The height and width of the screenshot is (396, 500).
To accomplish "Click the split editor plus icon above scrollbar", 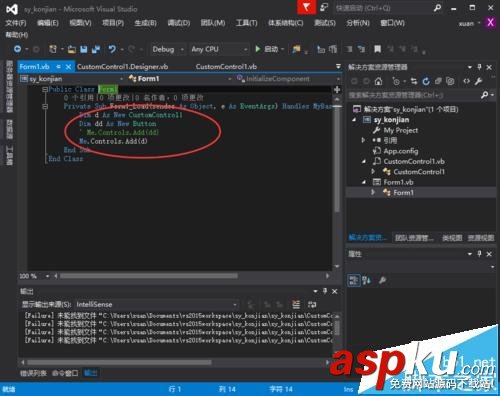I will coord(337,89).
